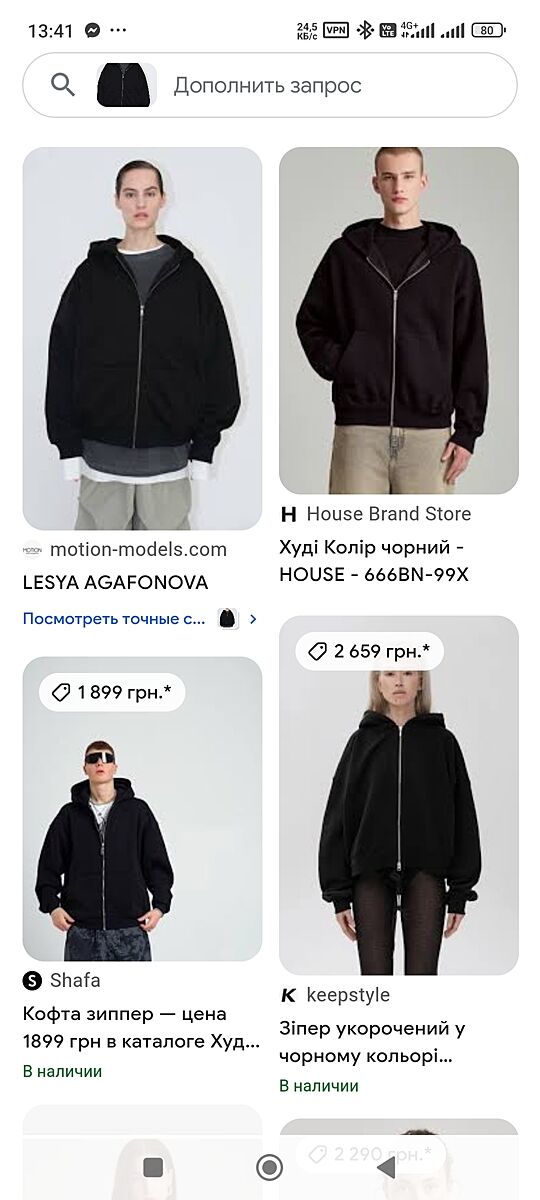
Task: Tap the Дополнить запрос search field
Action: (270, 85)
